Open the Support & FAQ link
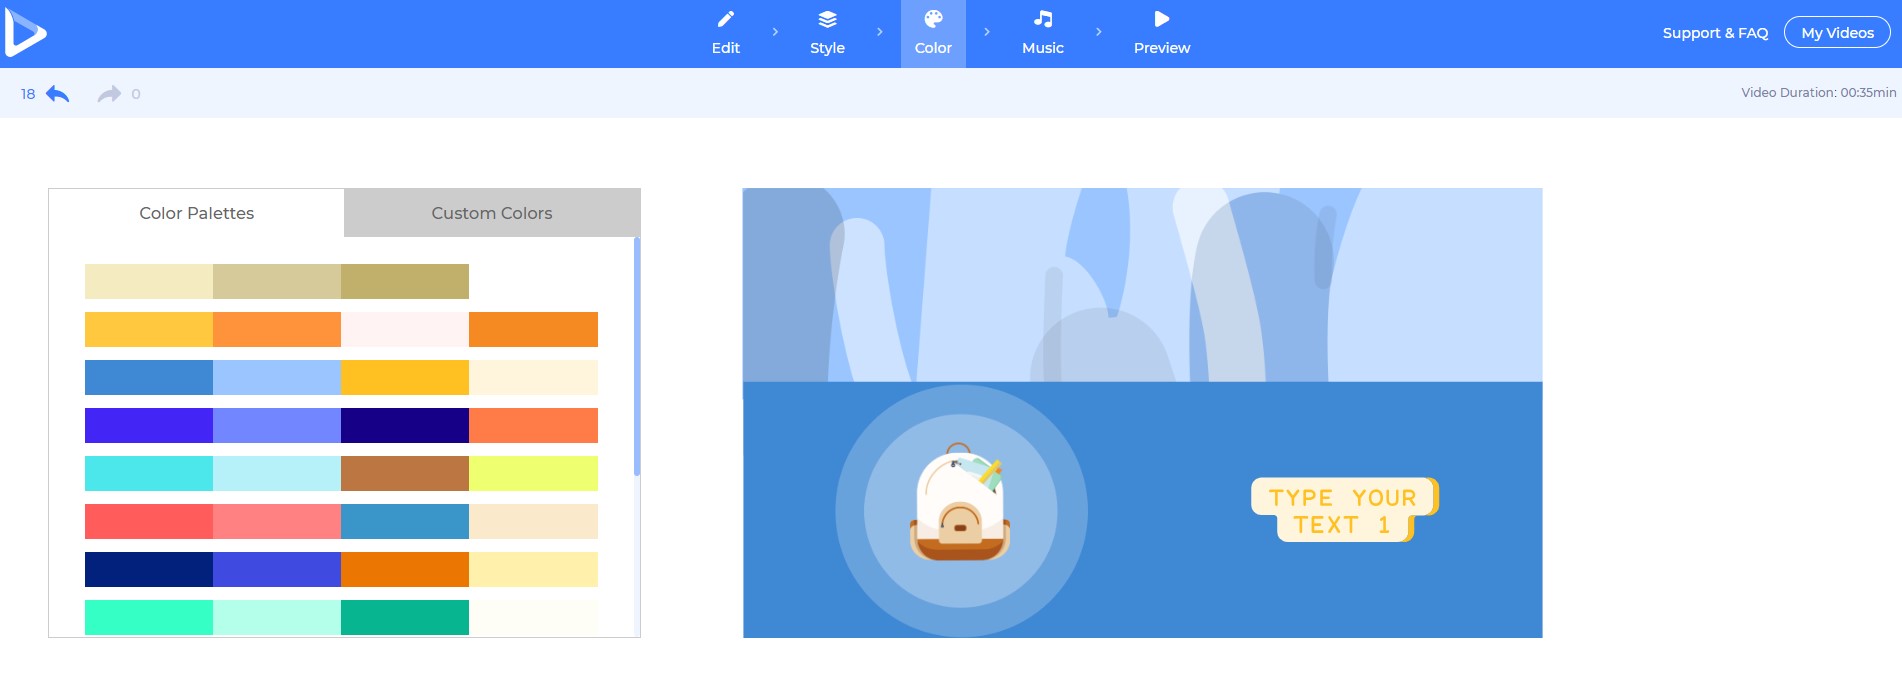 point(1715,33)
